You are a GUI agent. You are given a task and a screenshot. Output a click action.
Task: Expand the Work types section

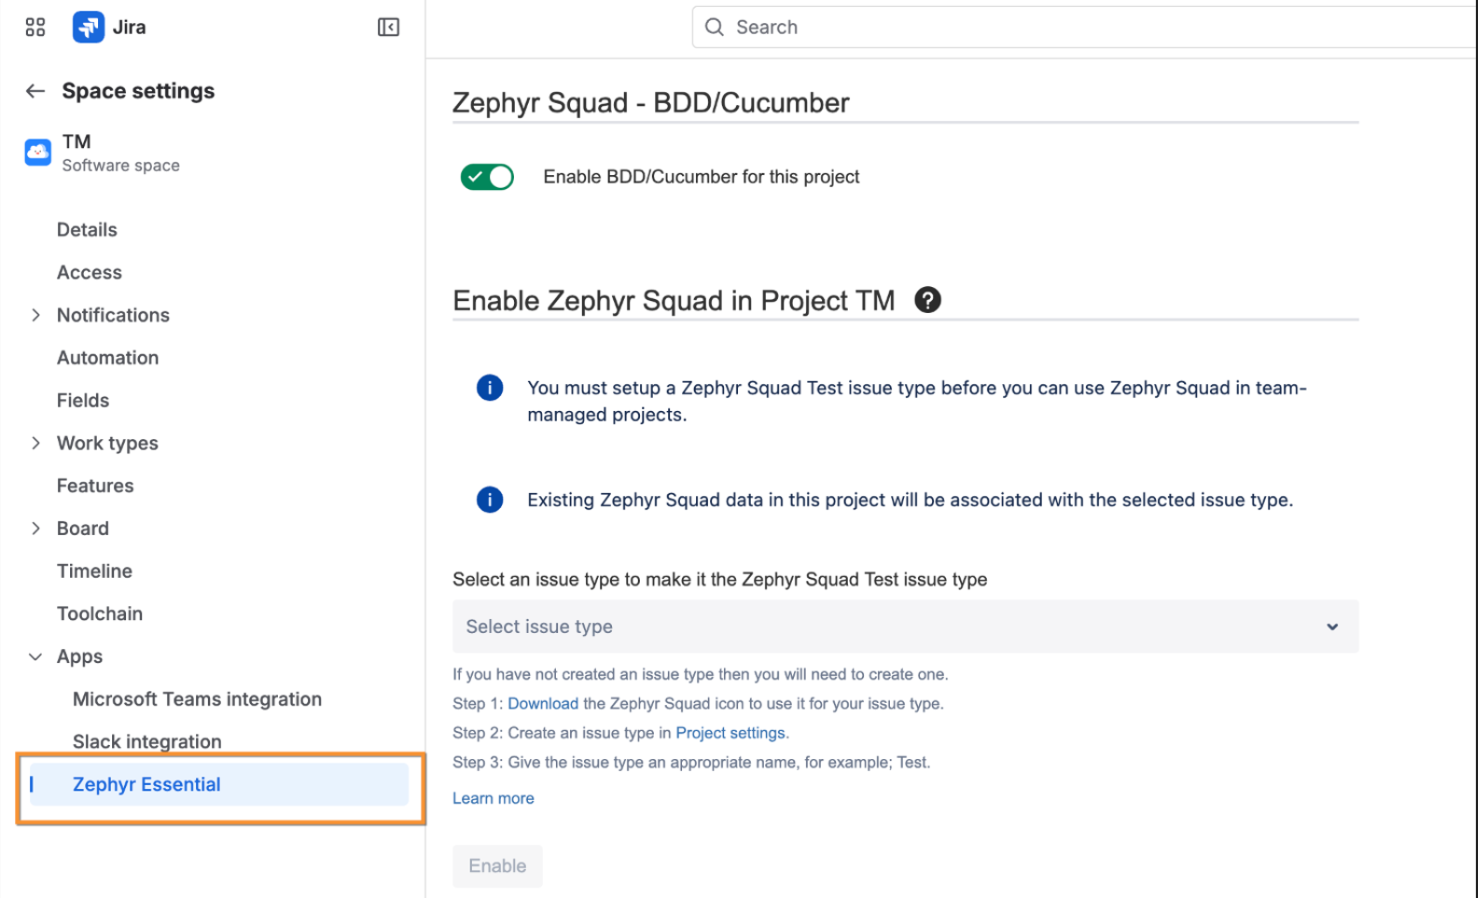(x=36, y=443)
